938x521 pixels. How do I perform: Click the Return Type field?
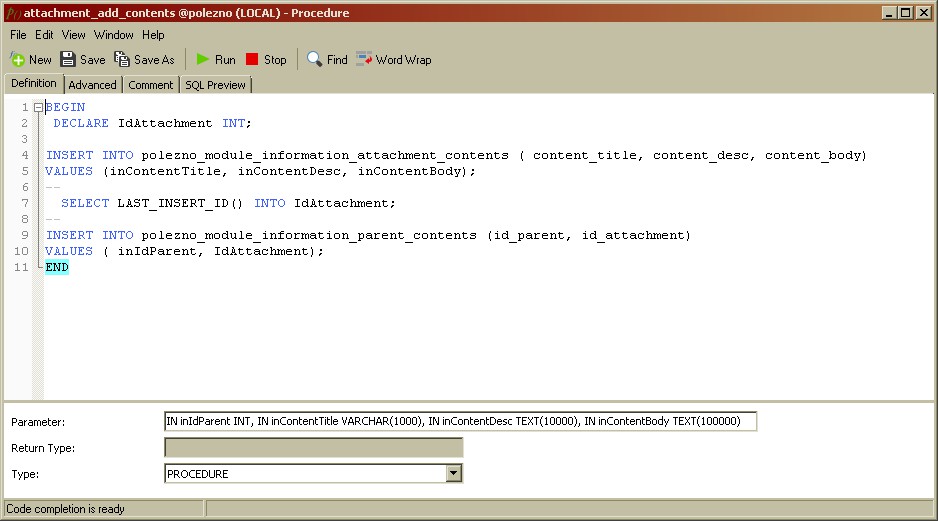(313, 447)
